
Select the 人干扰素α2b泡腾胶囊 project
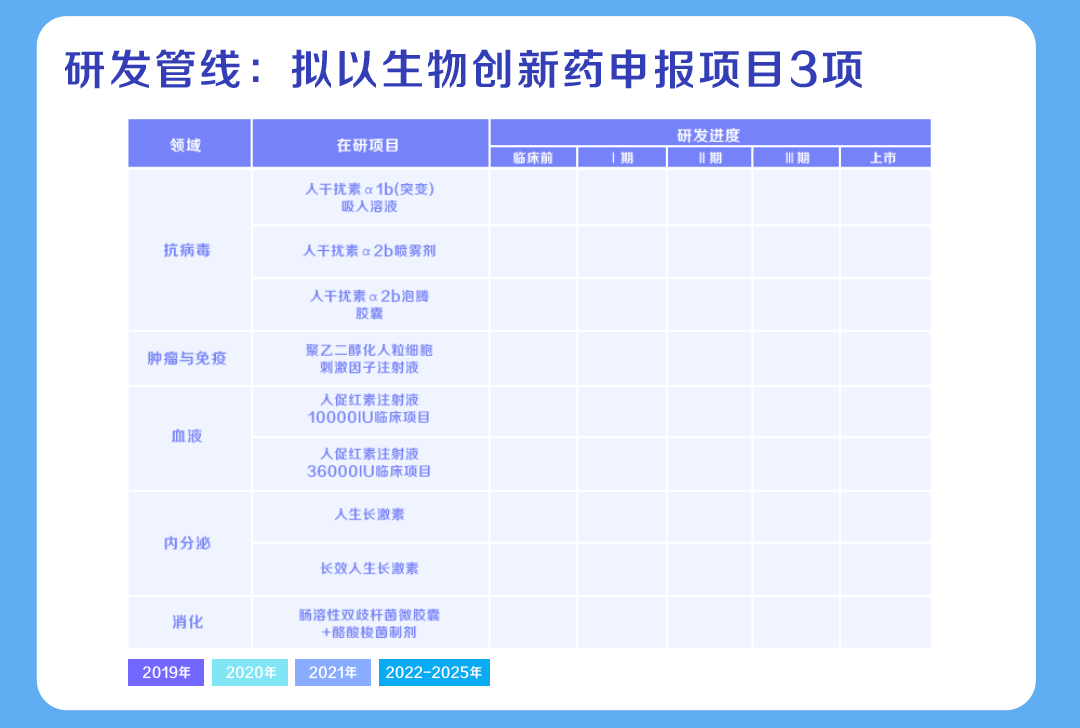coord(370,305)
